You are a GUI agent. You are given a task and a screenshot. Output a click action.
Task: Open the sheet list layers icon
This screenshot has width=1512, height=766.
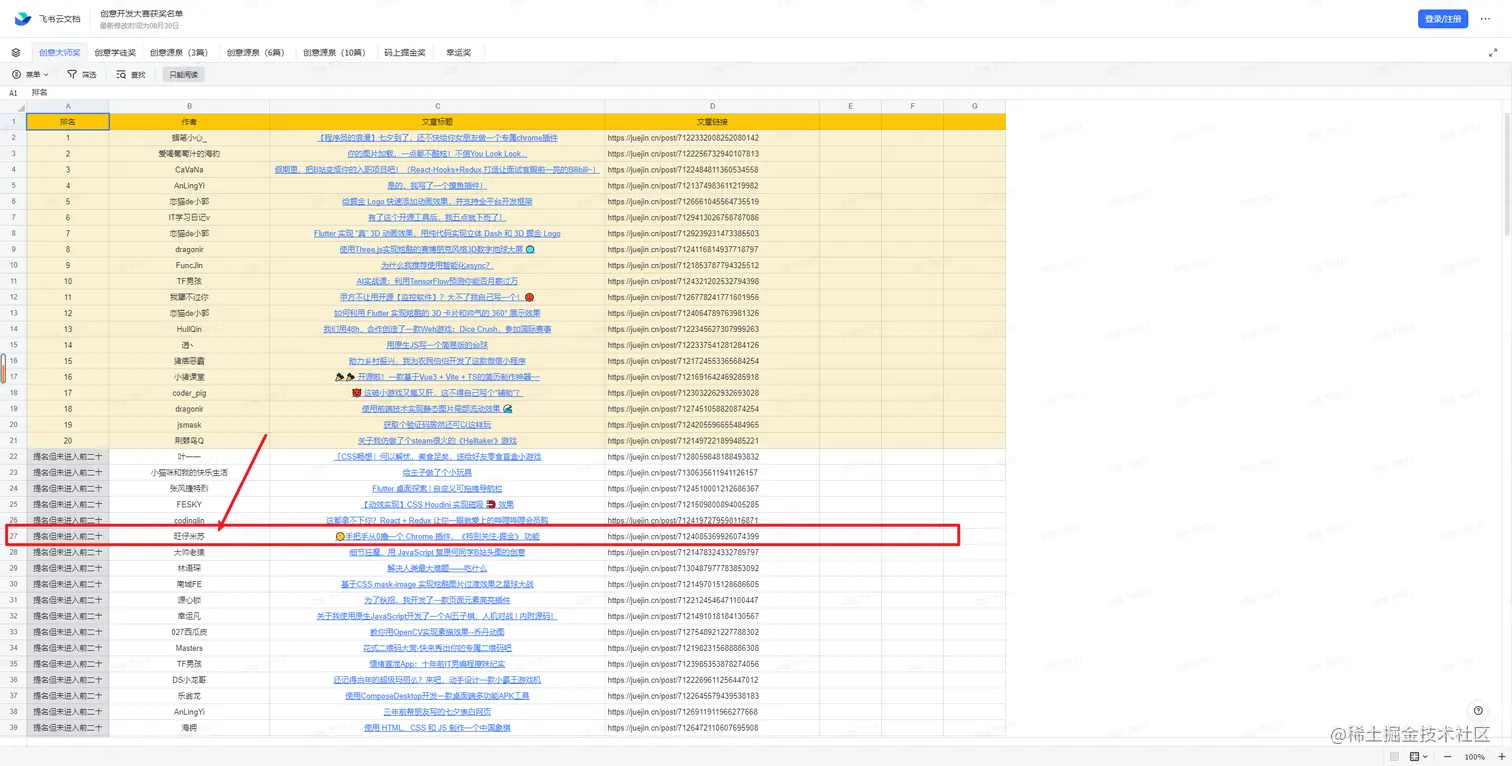pos(16,52)
